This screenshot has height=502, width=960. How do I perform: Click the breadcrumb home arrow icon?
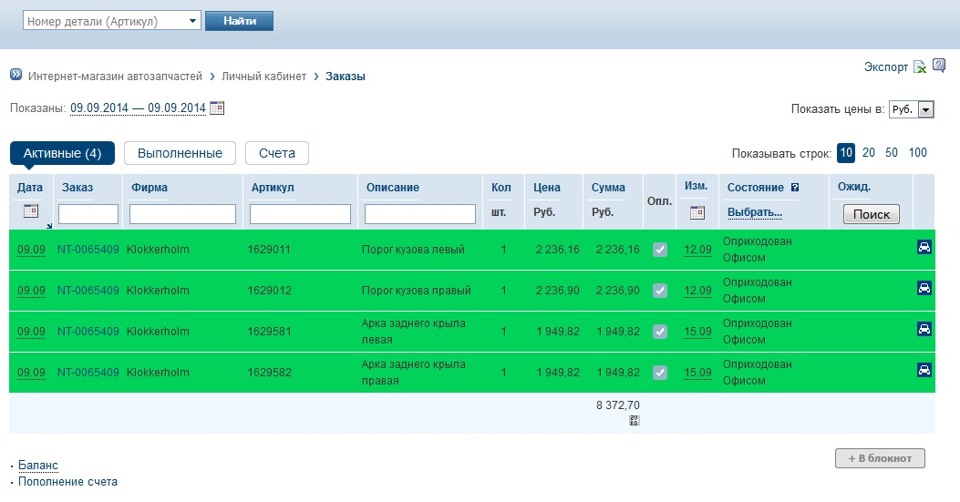pos(16,75)
